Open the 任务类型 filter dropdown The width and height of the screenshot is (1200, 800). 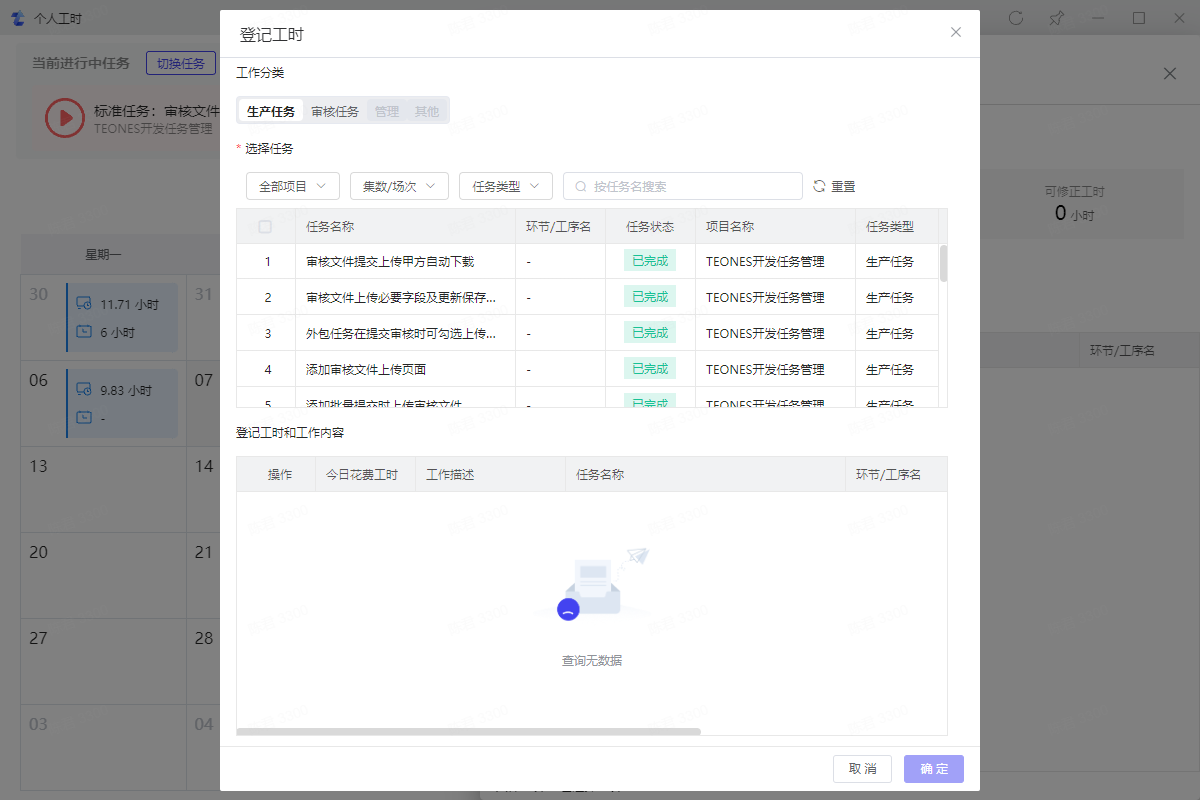[x=505, y=186]
